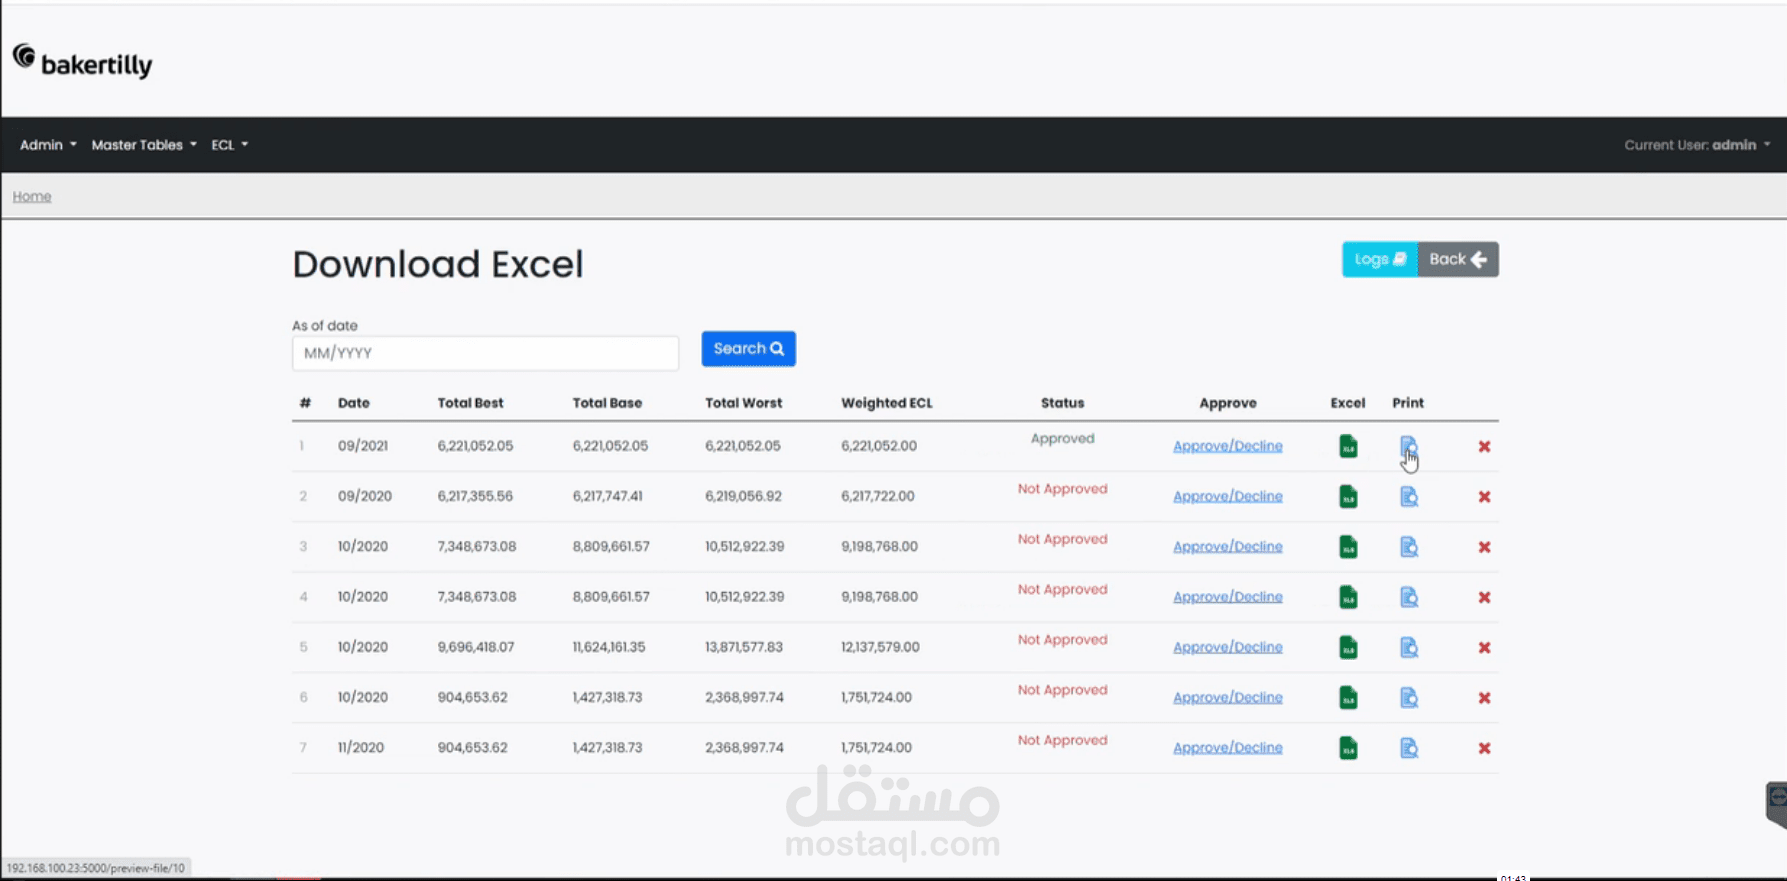Focus the As of date MM/YYYY field
The image size is (1787, 881).
pos(485,353)
